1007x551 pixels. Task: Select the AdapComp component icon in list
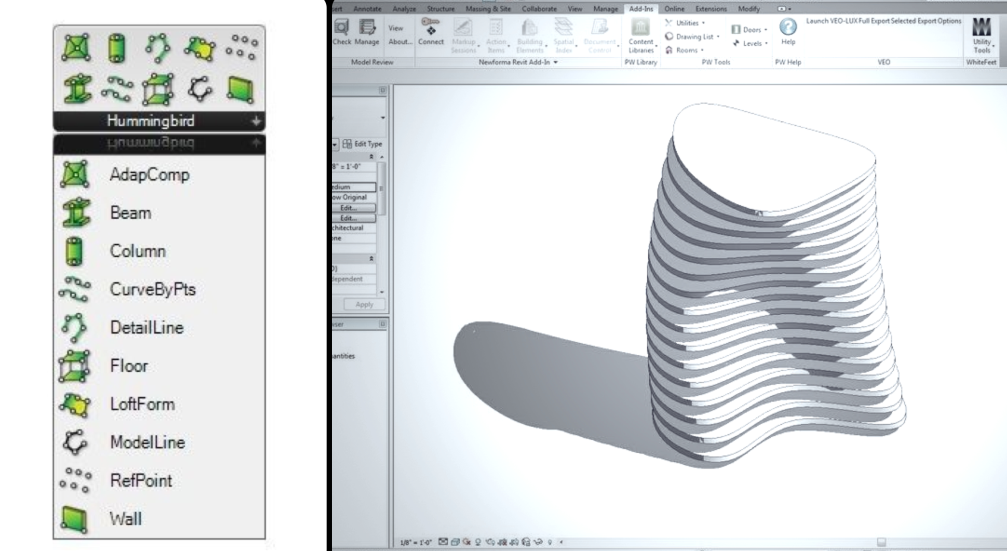[75, 175]
